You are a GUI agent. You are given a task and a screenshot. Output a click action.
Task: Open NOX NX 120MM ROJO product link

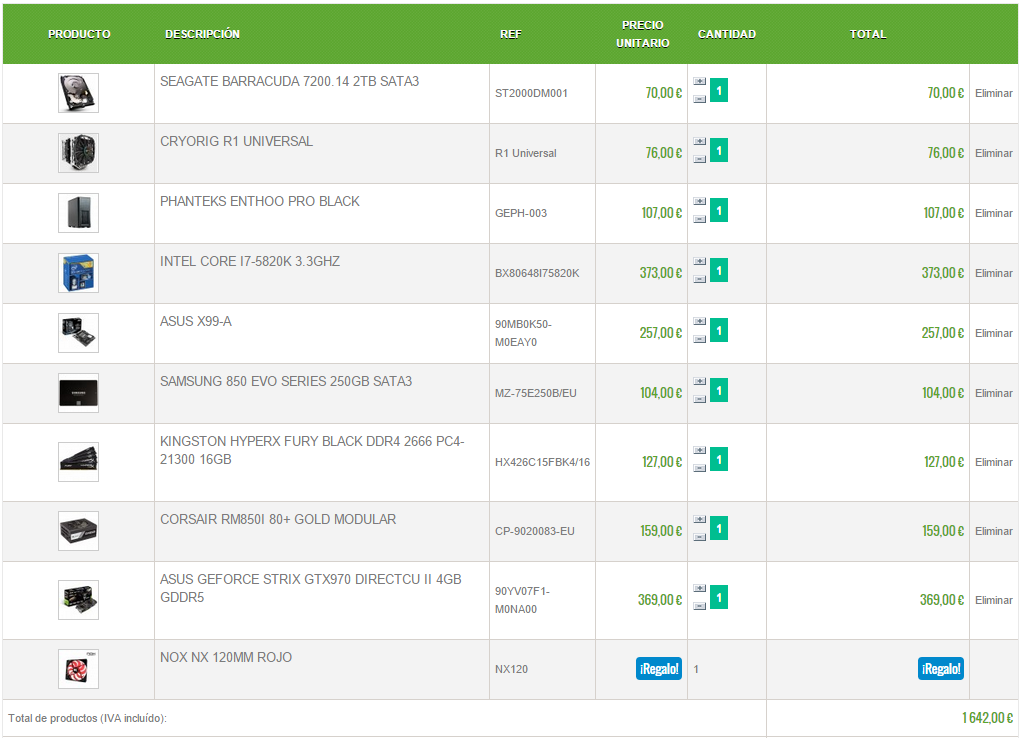[226, 658]
